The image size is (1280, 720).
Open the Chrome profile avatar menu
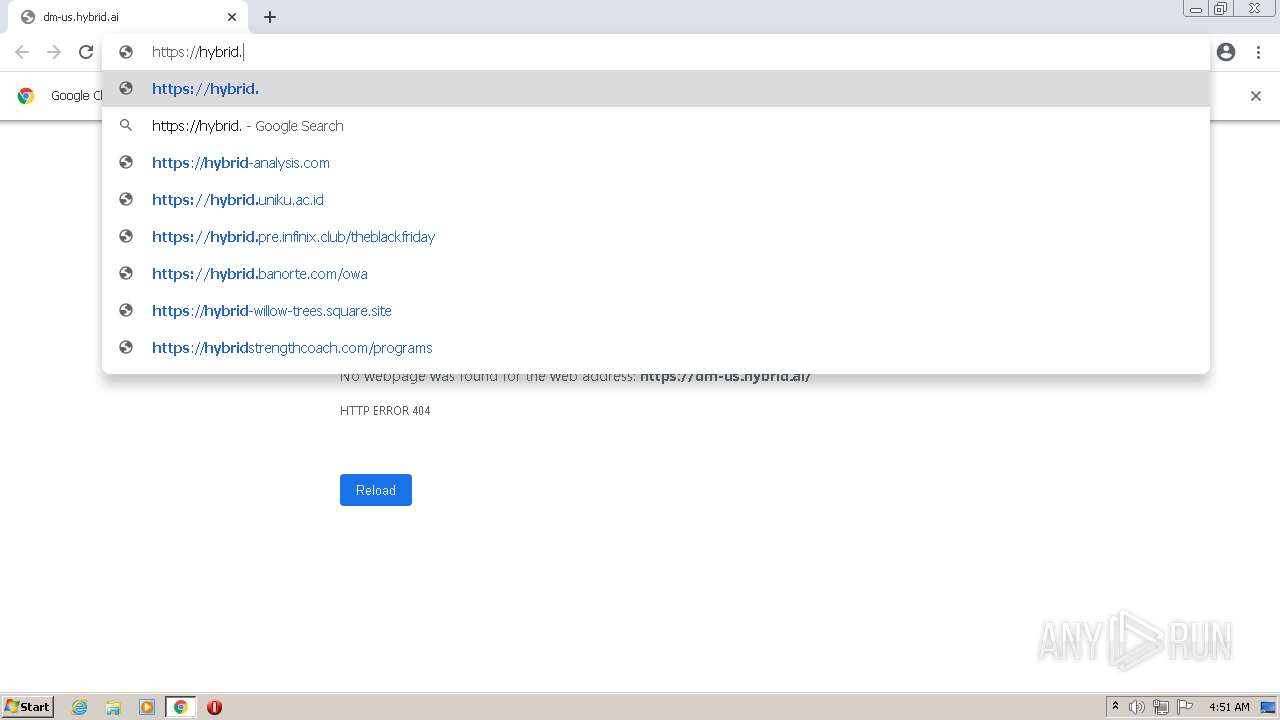click(1226, 52)
